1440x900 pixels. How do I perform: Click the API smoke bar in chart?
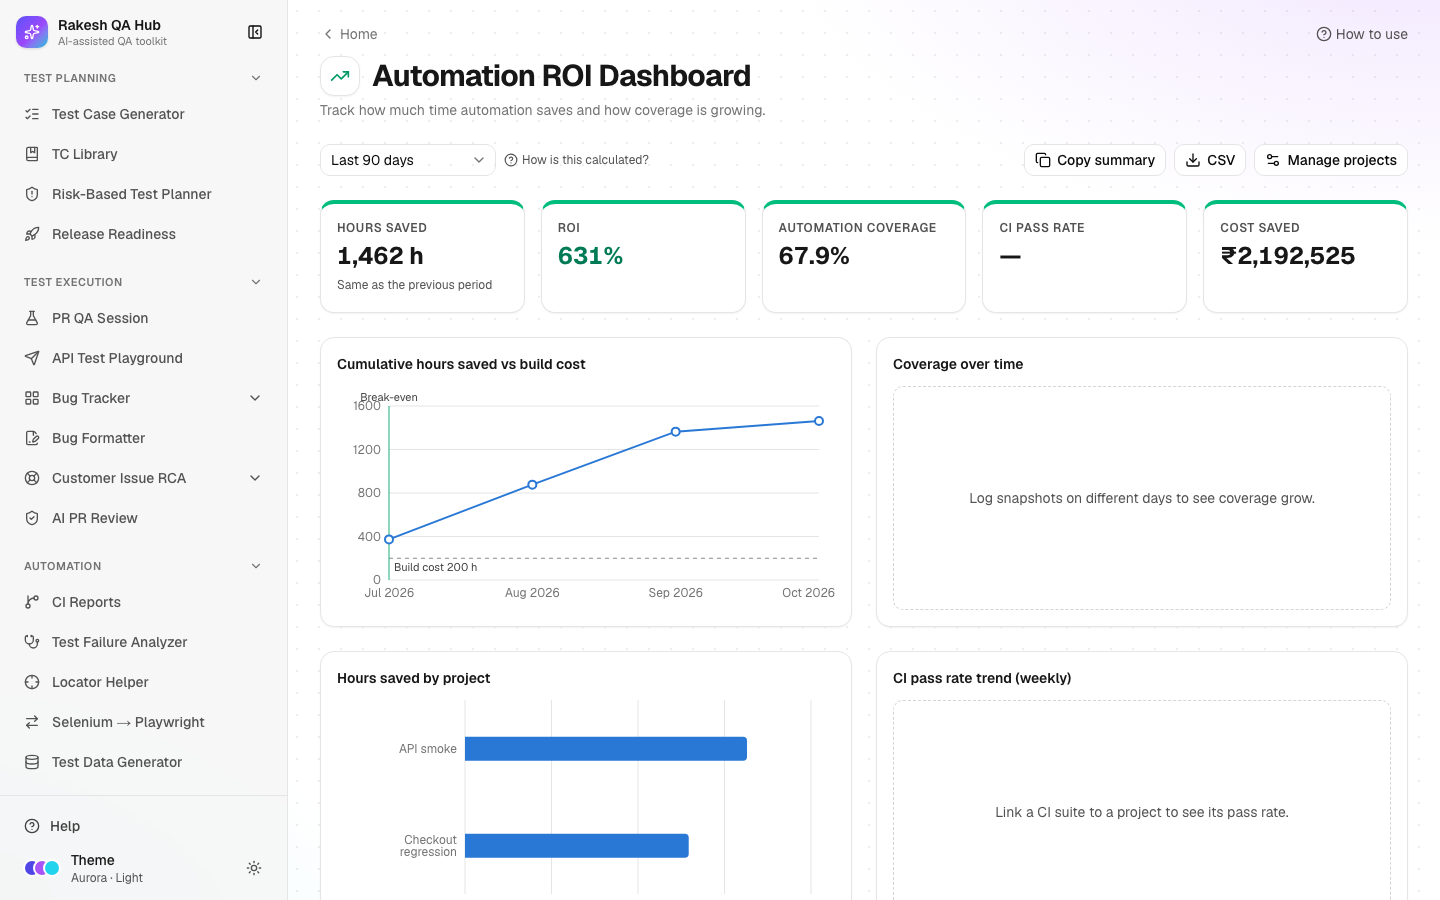[606, 749]
